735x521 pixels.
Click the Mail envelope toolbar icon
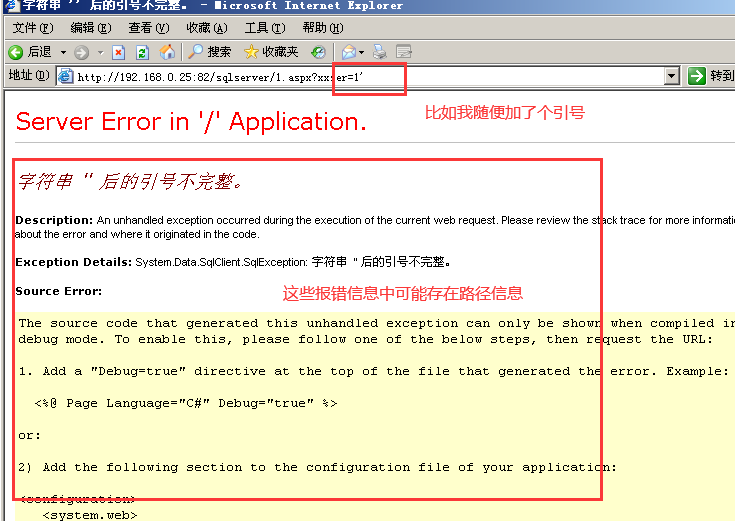point(349,52)
